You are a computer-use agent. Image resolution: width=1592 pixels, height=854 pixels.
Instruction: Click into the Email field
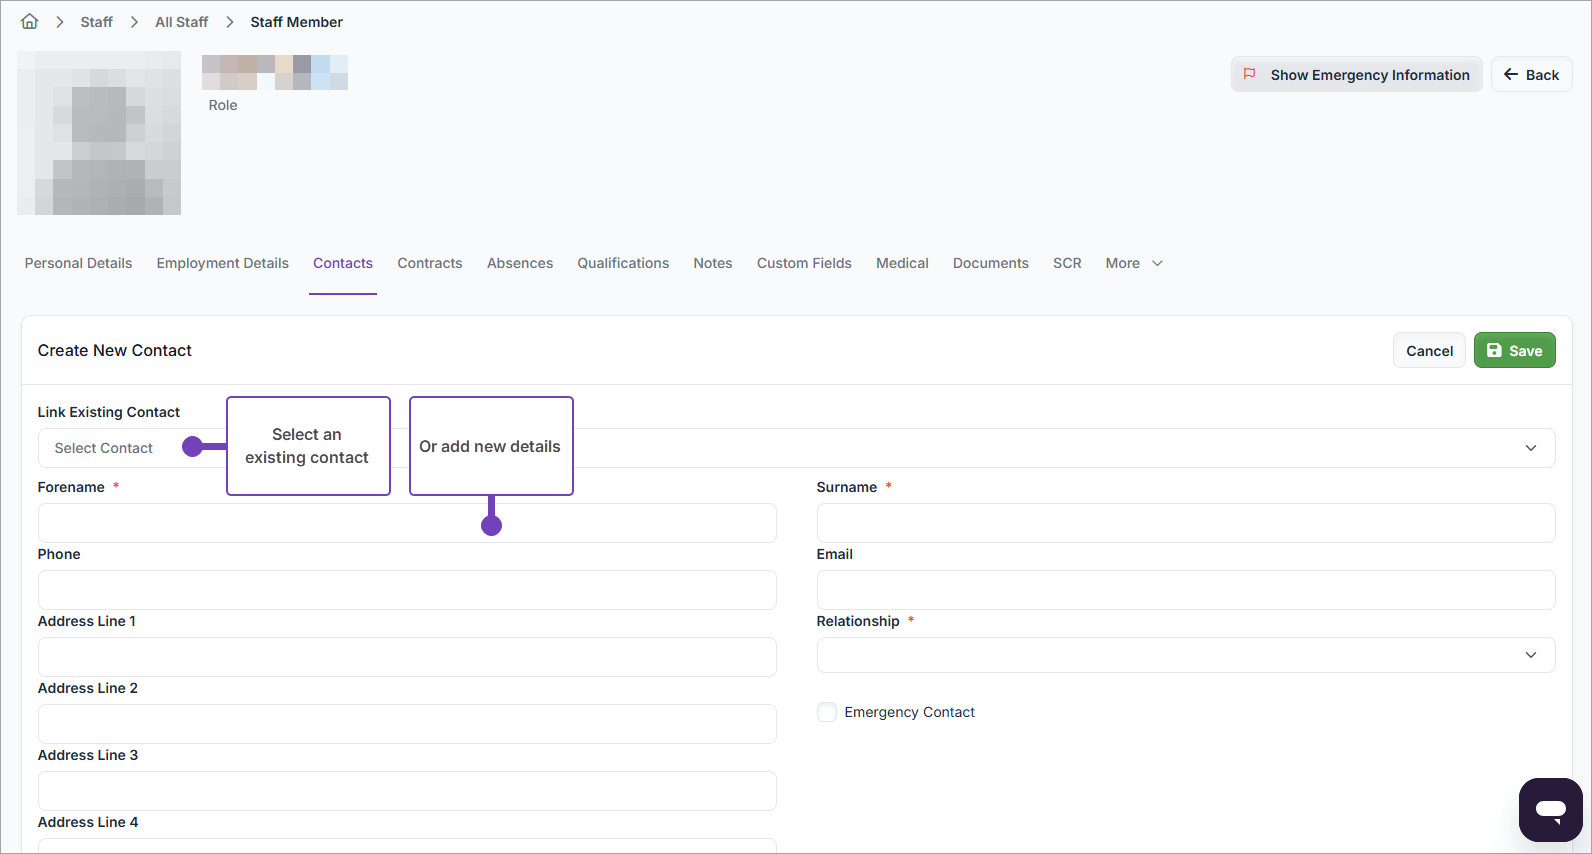tap(1185, 590)
